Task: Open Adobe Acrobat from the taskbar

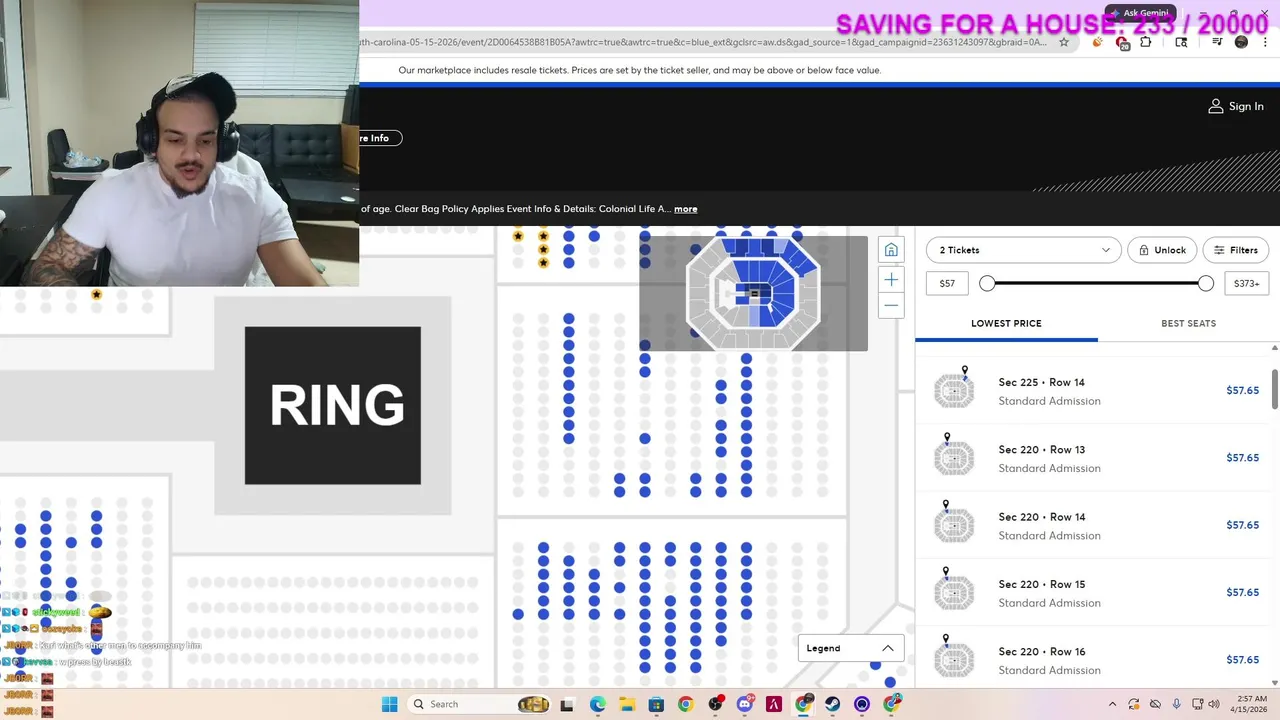Action: tap(773, 704)
